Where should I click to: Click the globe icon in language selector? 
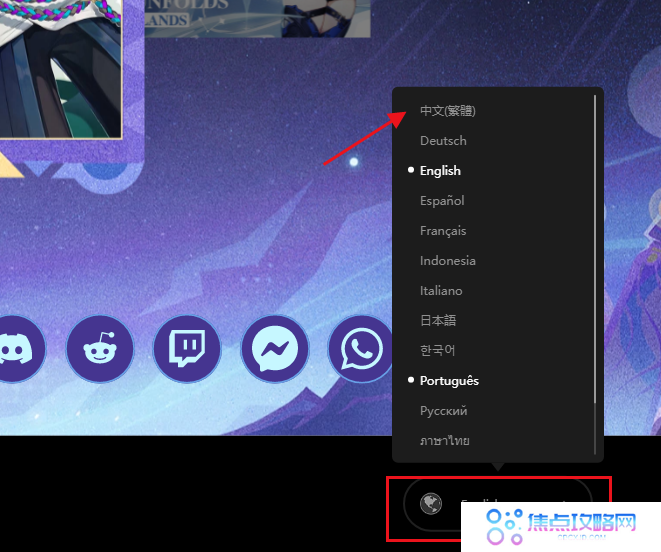431,503
